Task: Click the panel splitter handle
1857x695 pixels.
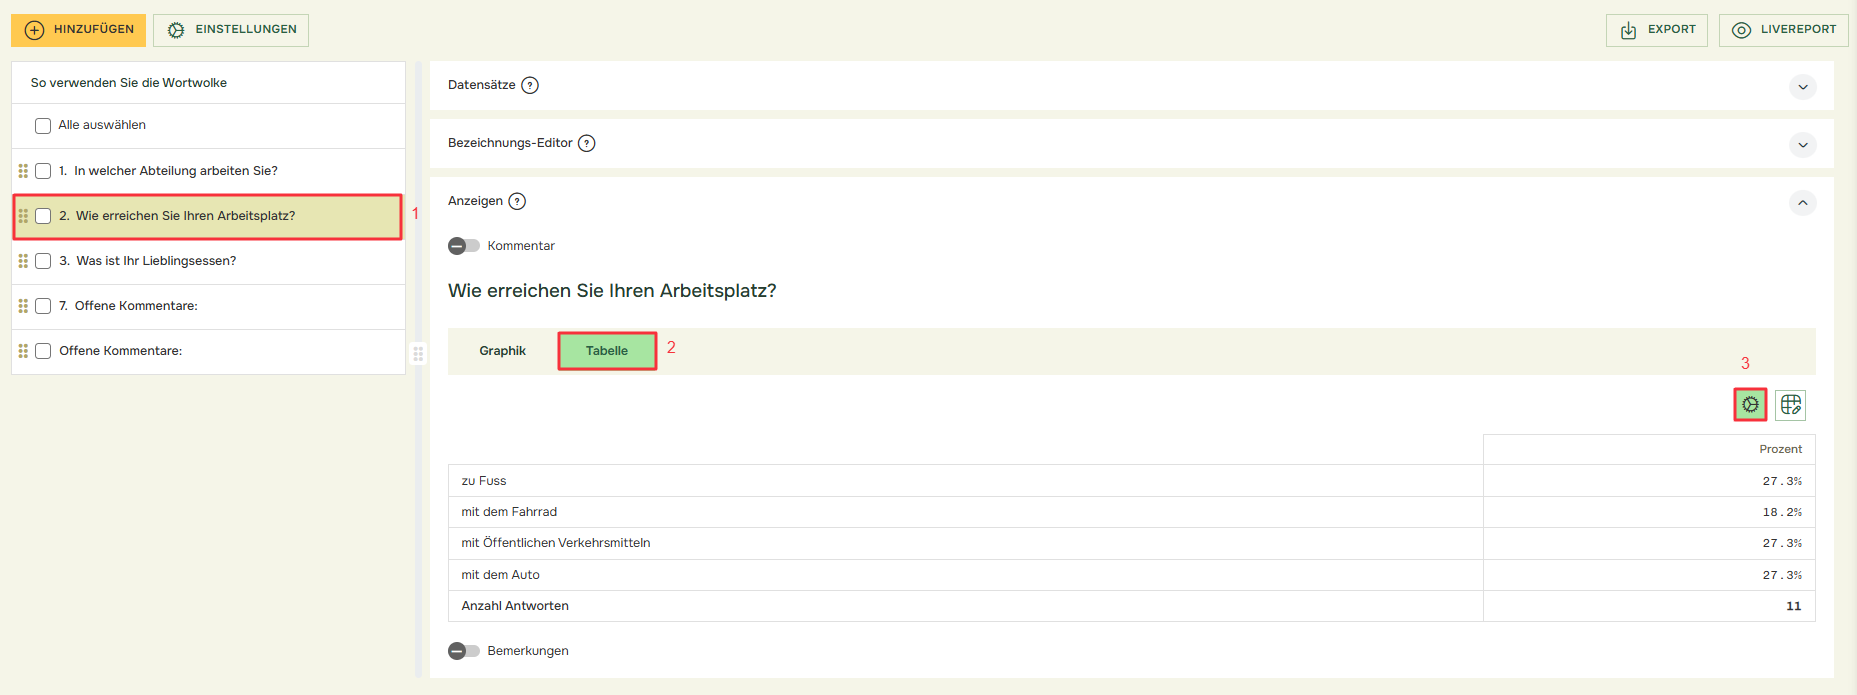Action: (x=418, y=354)
